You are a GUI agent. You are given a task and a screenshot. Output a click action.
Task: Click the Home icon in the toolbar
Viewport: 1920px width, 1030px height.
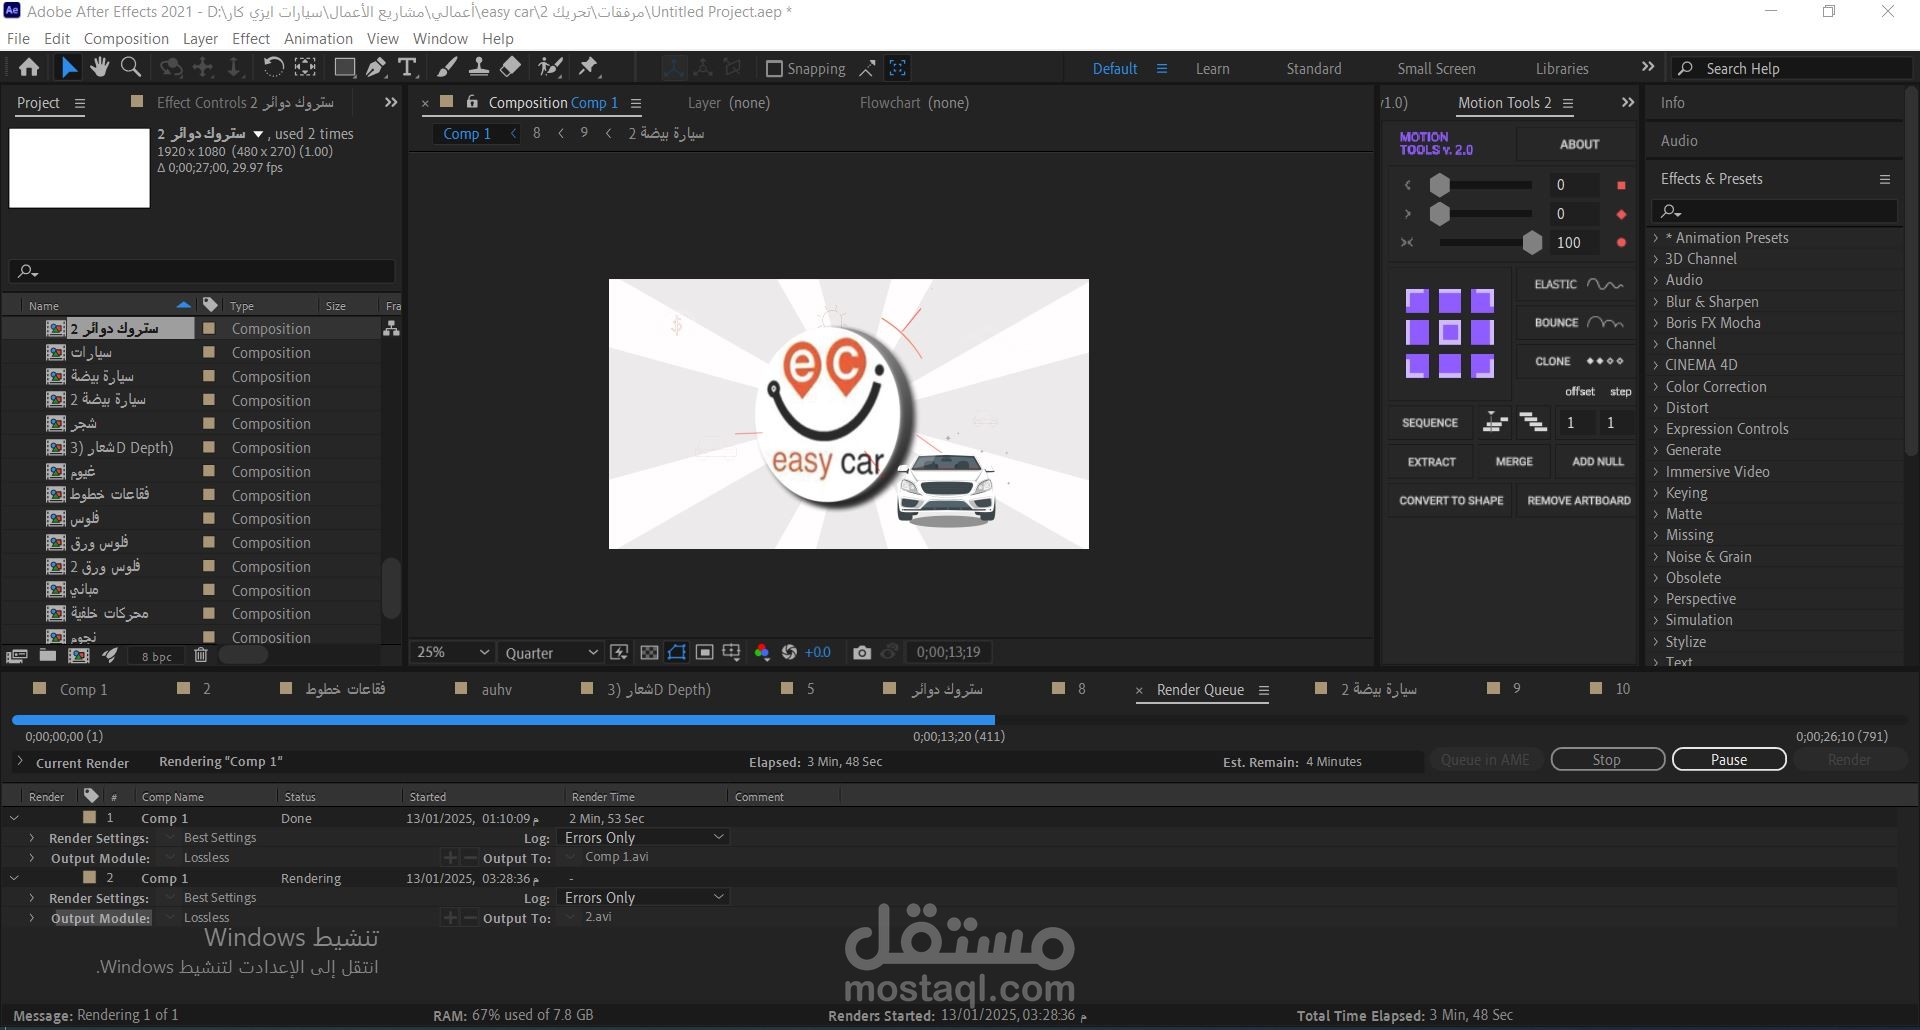pyautogui.click(x=29, y=68)
